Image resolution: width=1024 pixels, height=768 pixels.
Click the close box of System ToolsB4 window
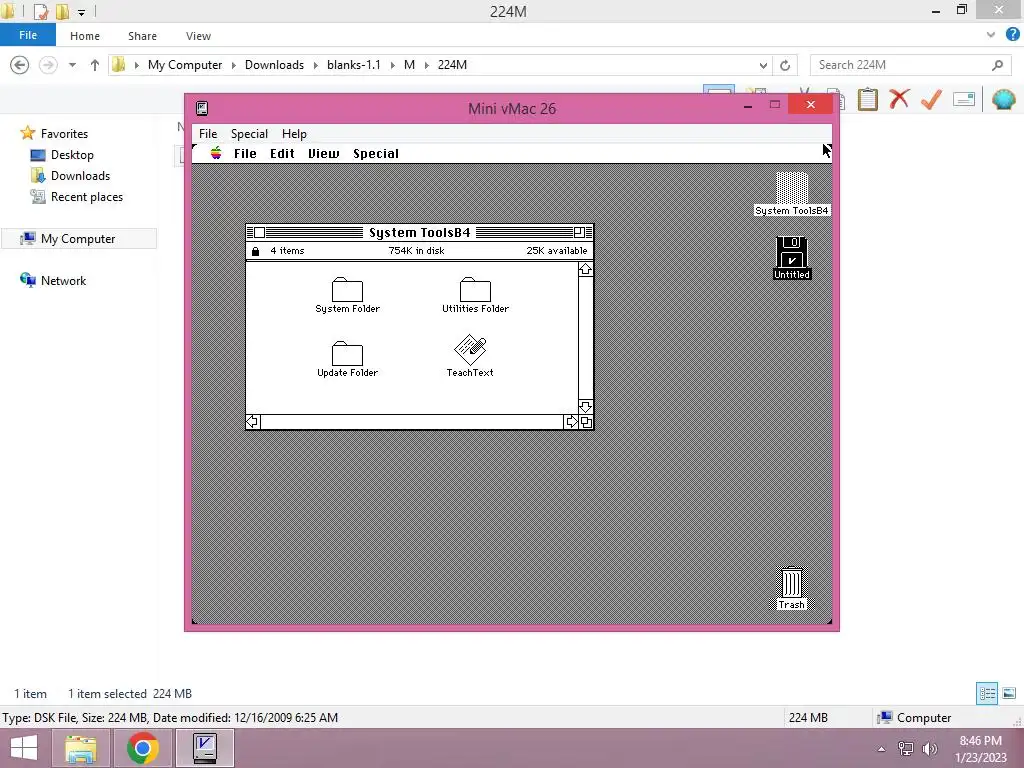pos(259,232)
